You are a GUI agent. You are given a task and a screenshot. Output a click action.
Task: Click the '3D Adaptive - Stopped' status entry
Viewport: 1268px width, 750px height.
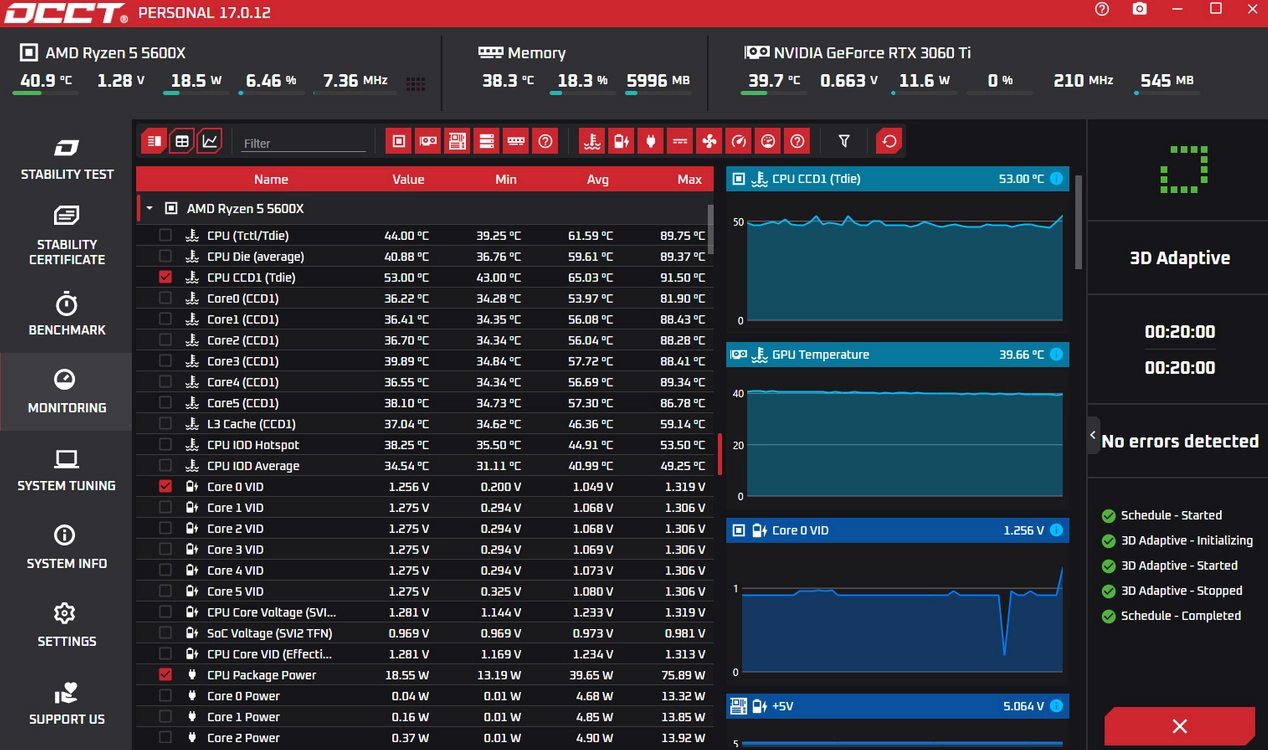[x=1181, y=591]
